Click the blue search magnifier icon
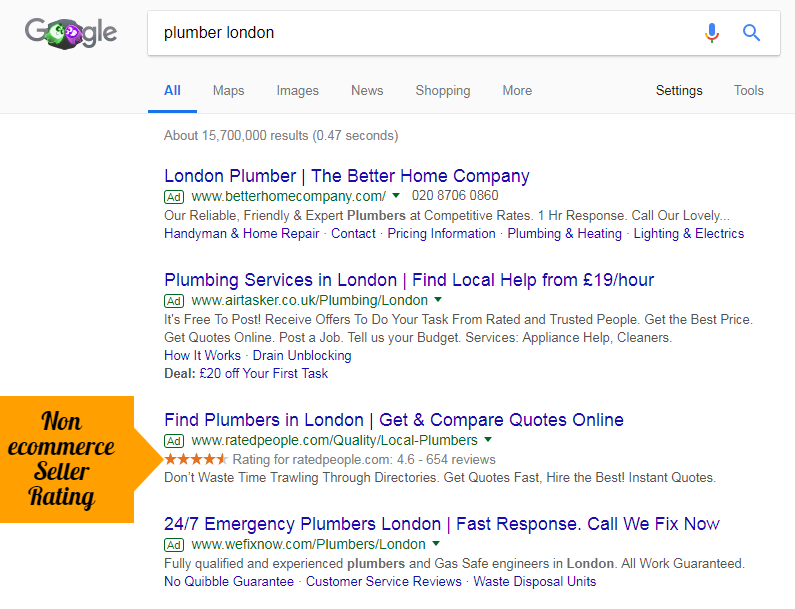795x609 pixels. click(751, 33)
